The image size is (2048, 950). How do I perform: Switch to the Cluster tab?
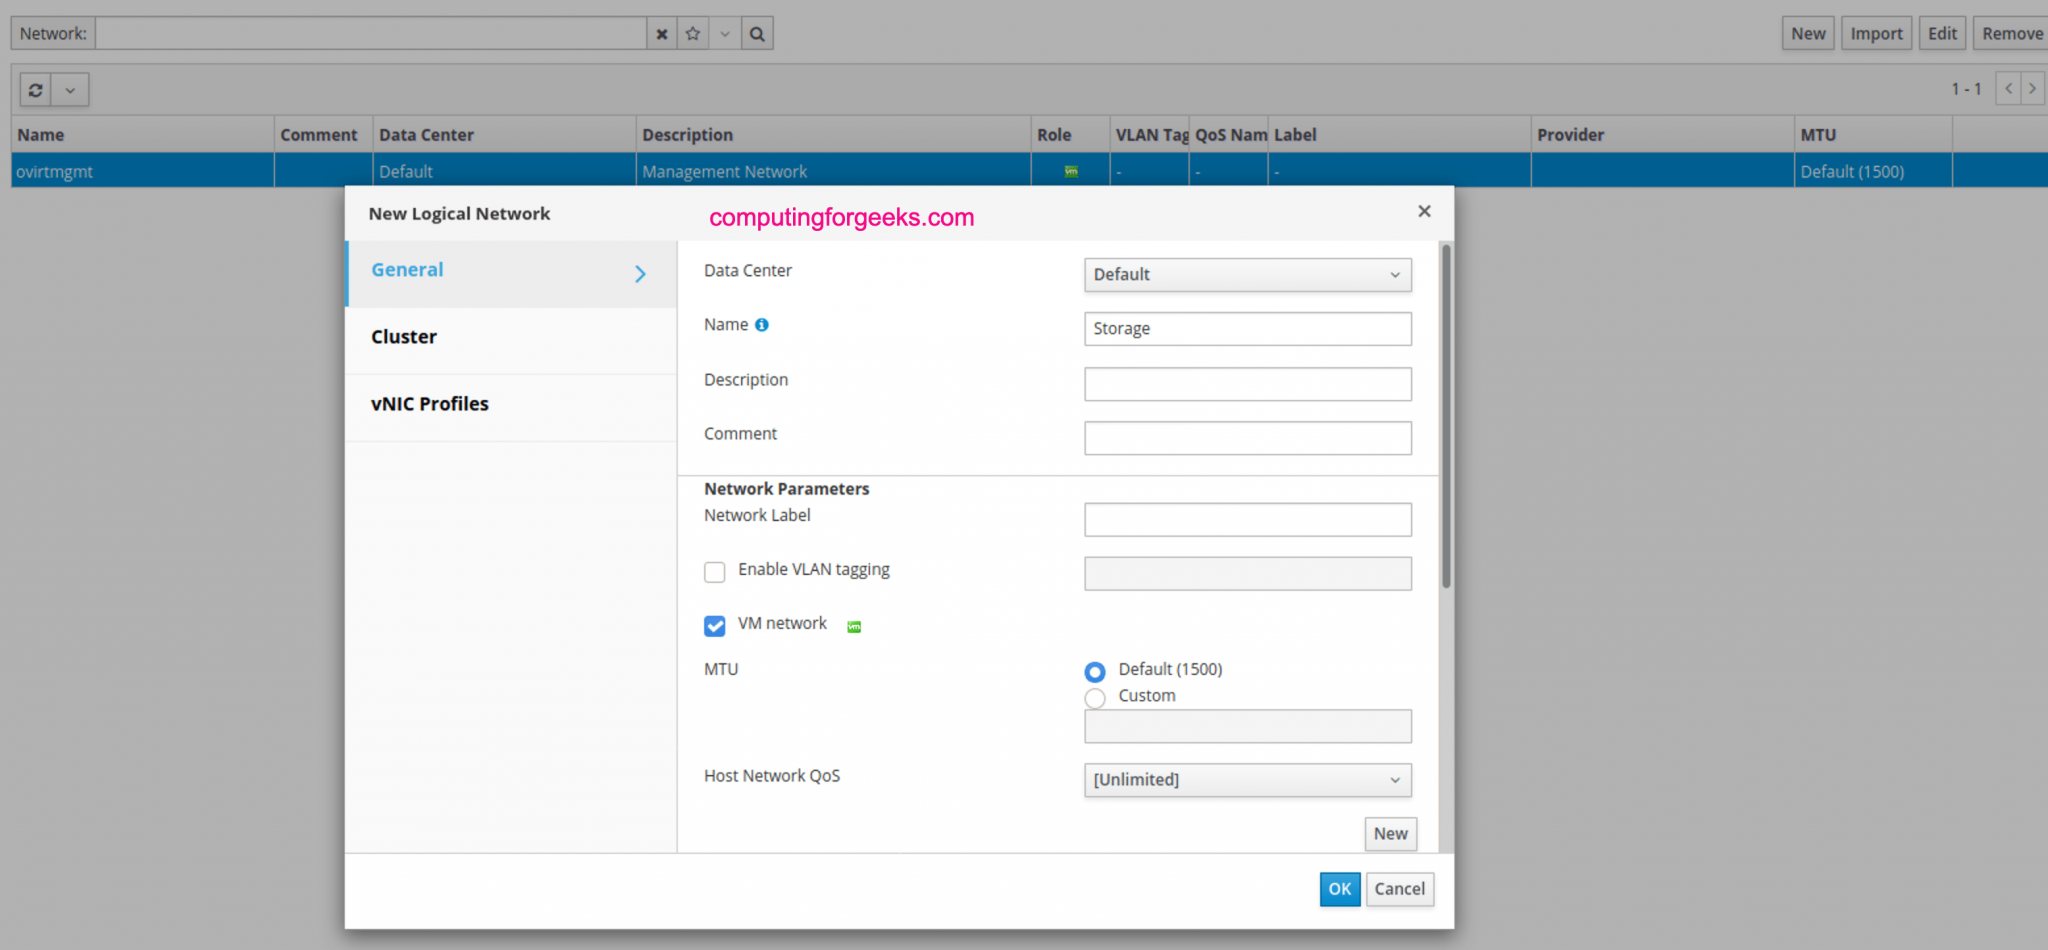point(403,336)
